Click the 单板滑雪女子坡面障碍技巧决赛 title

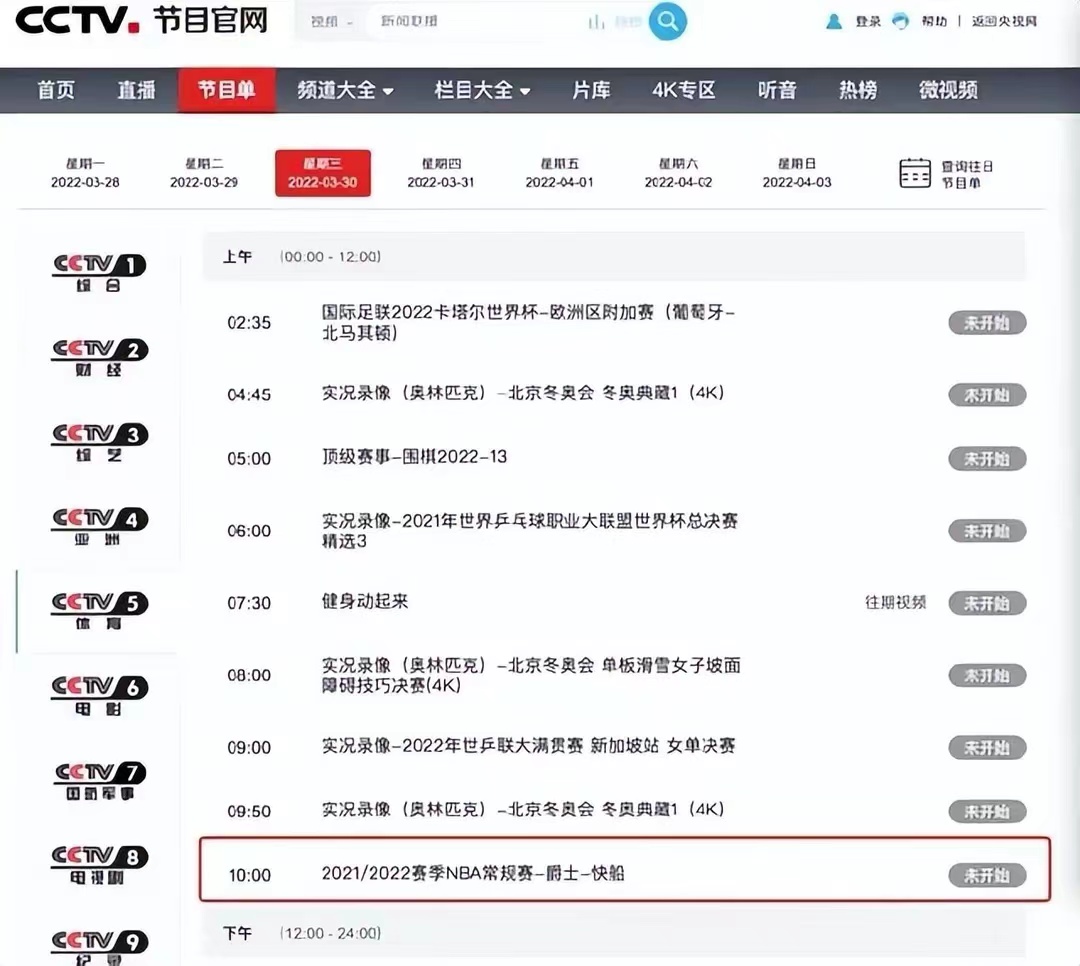click(x=531, y=675)
